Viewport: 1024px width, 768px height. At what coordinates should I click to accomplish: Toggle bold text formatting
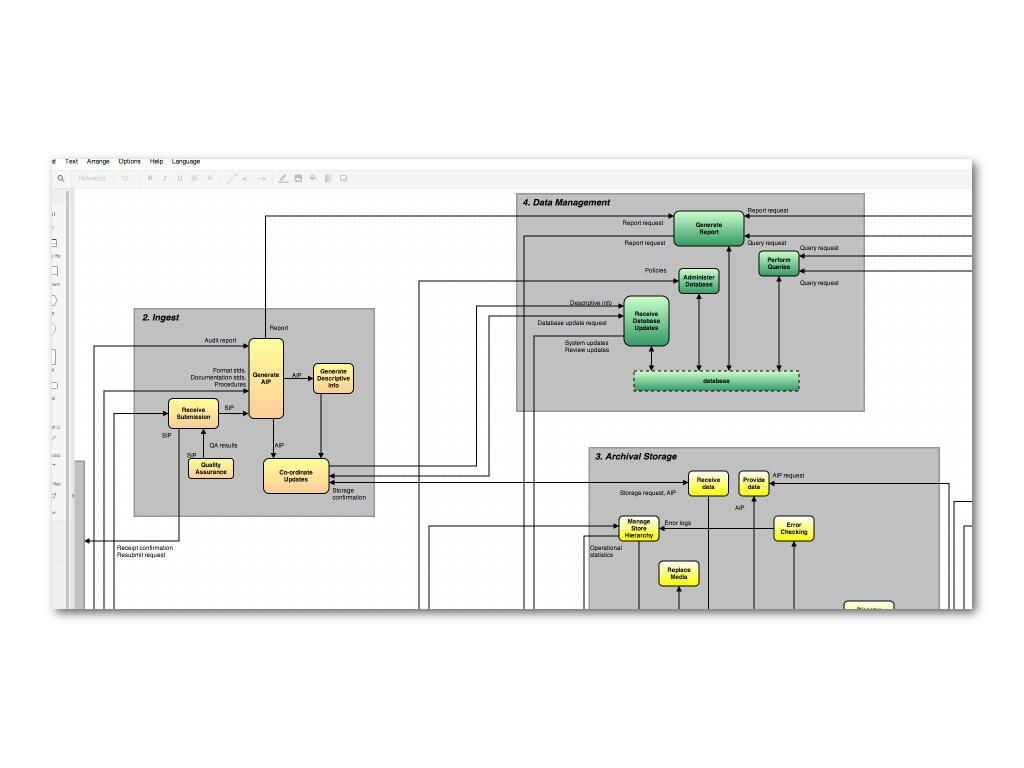click(x=150, y=178)
